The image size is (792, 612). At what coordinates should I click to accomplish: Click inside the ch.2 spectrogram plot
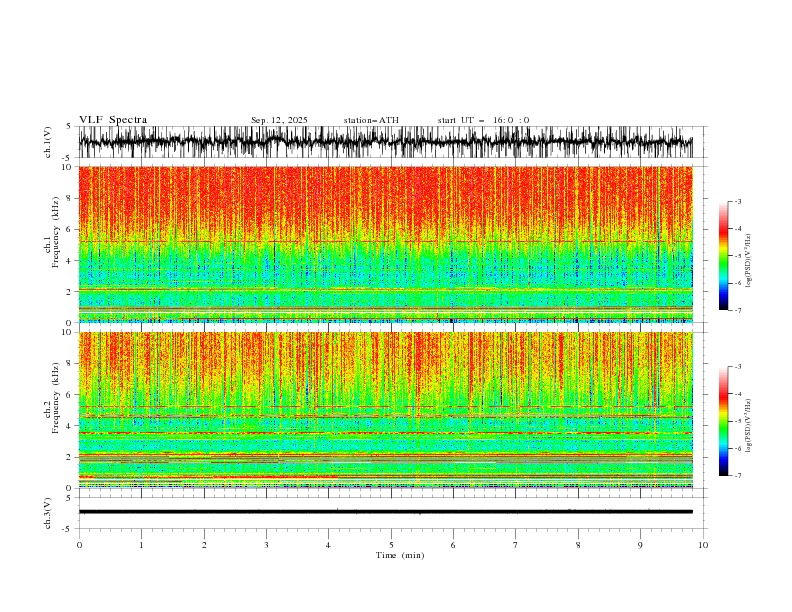point(385,410)
